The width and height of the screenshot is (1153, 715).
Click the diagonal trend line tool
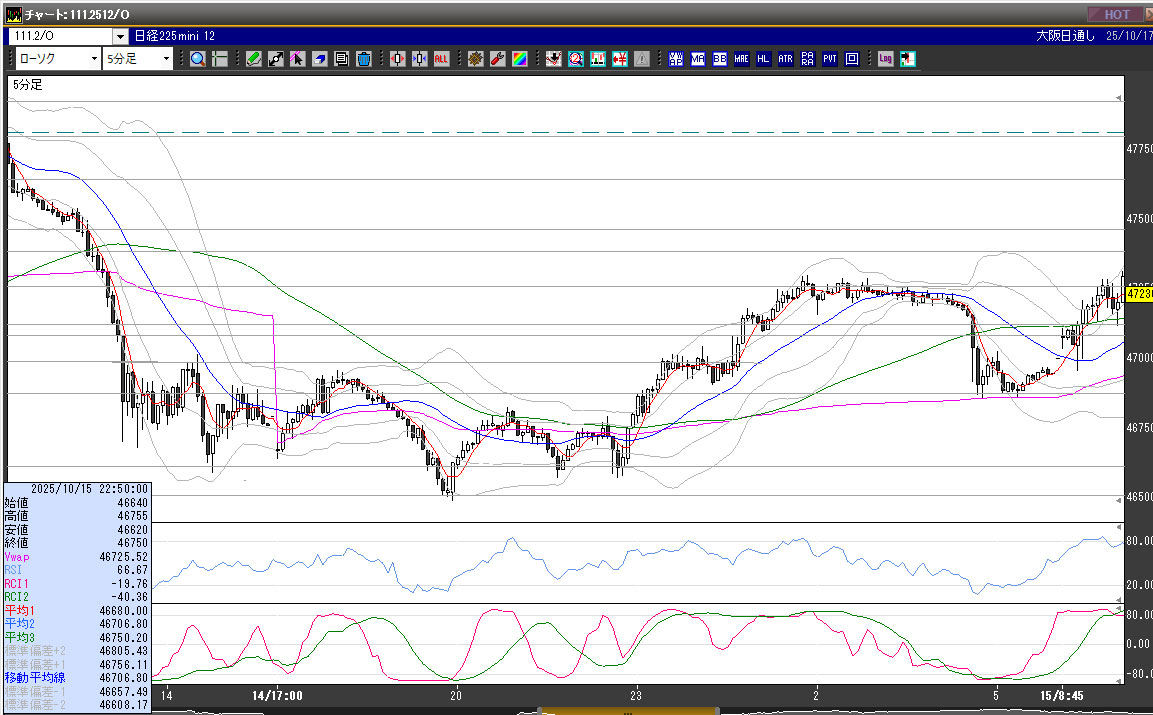(276, 59)
